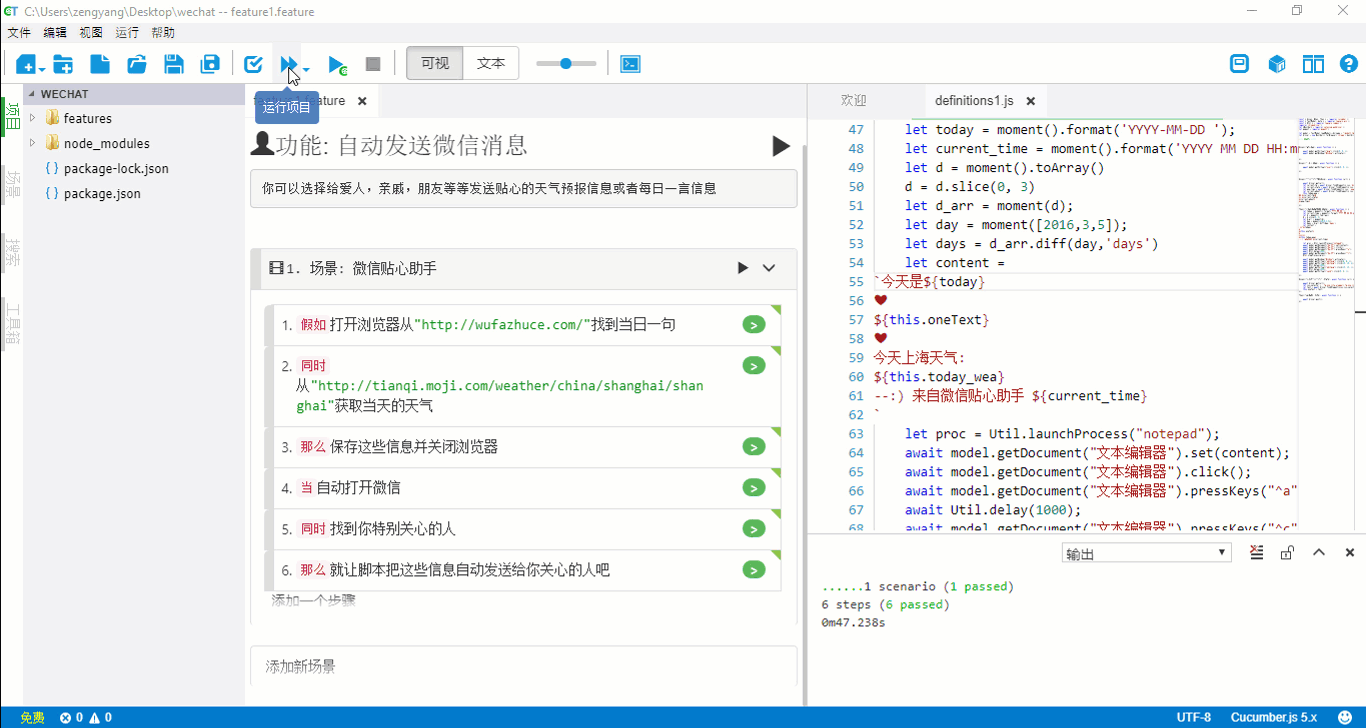Click 添加一个步骤 to add step
Screen dimensions: 1366x728
tap(313, 601)
